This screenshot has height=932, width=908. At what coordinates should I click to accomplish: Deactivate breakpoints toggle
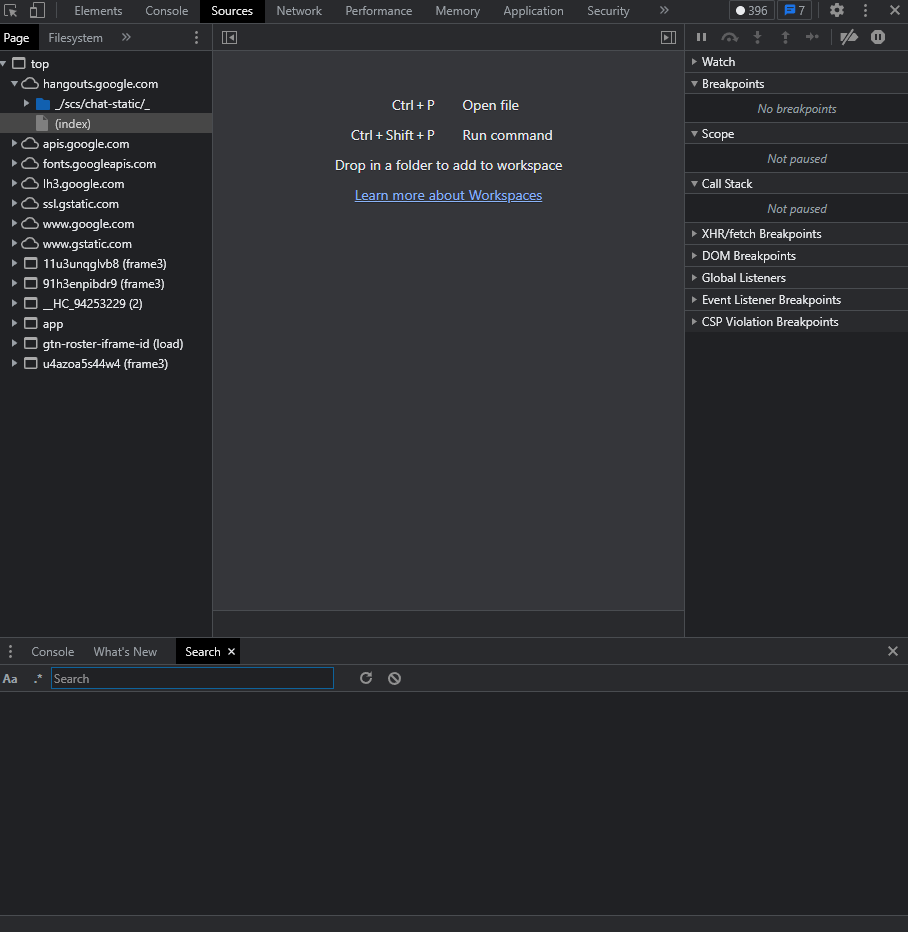pyautogui.click(x=849, y=37)
